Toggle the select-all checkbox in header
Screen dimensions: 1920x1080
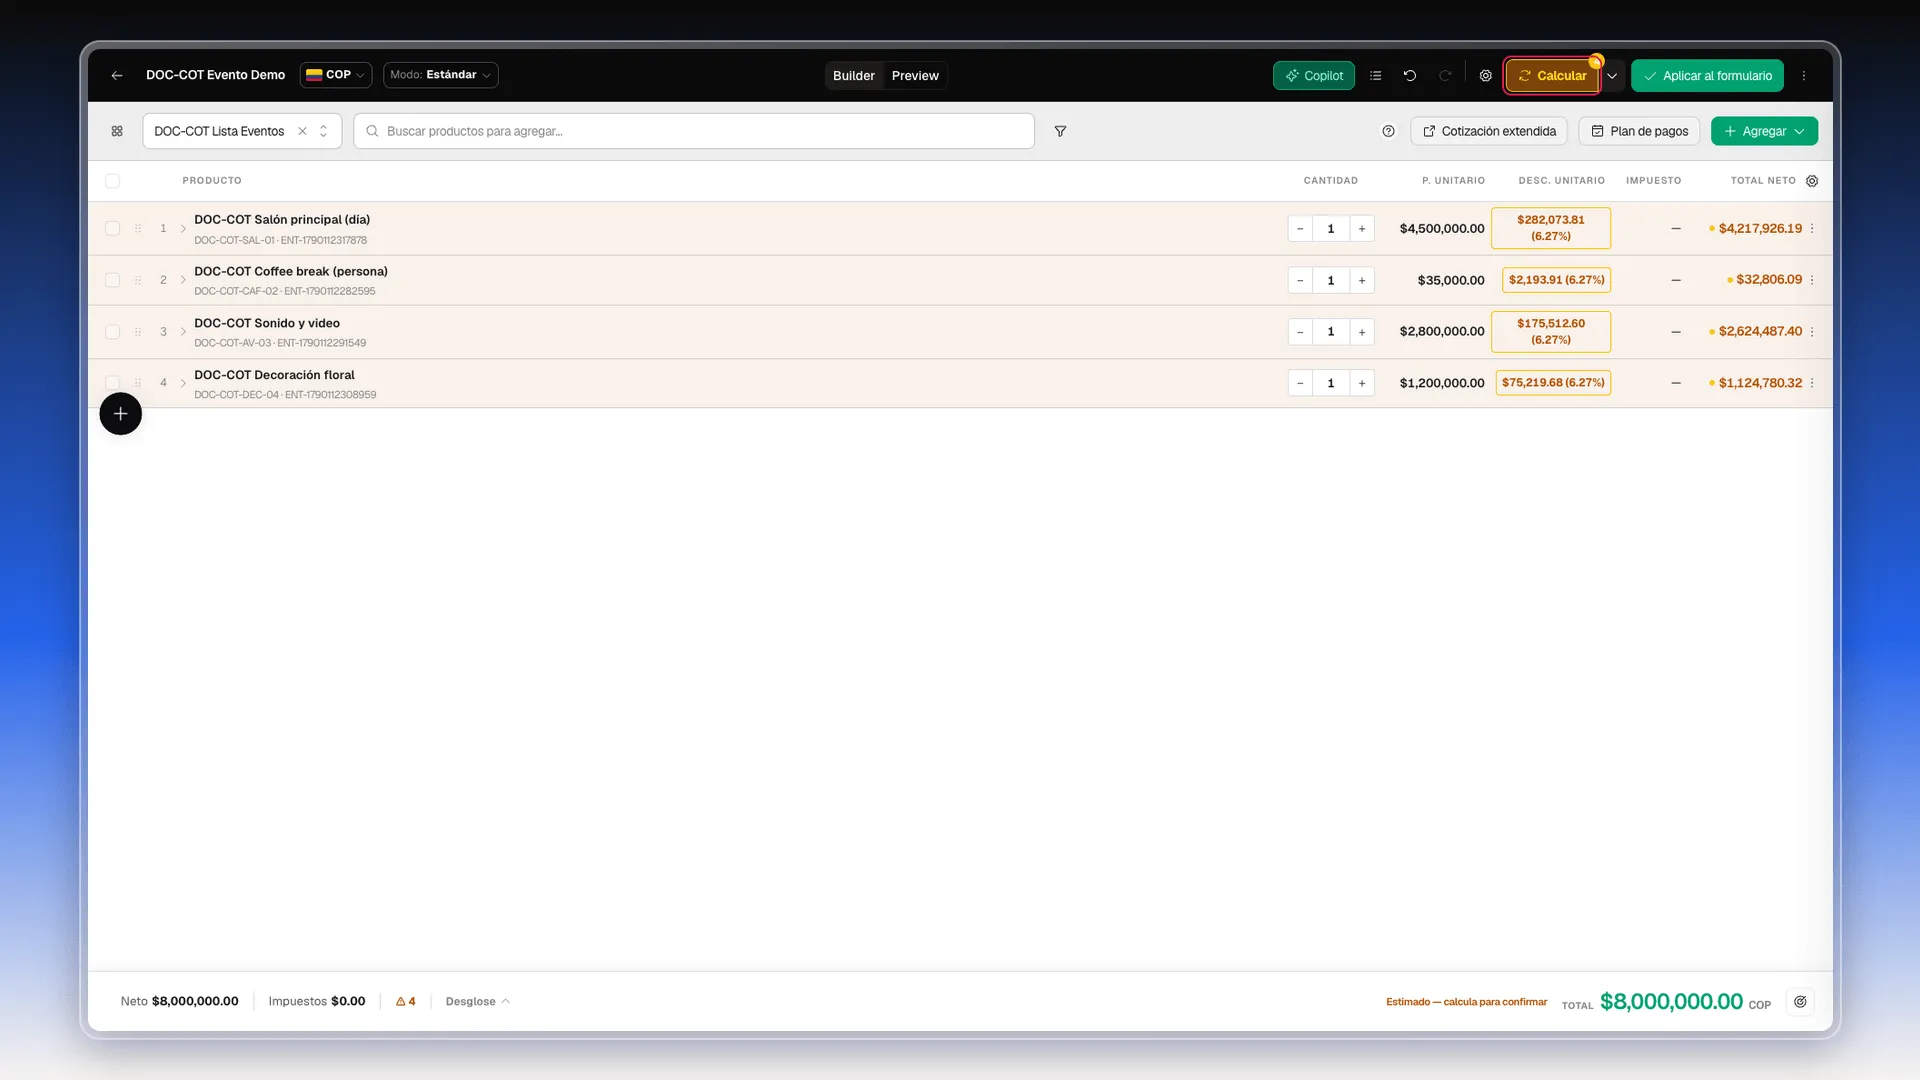[x=112, y=181]
